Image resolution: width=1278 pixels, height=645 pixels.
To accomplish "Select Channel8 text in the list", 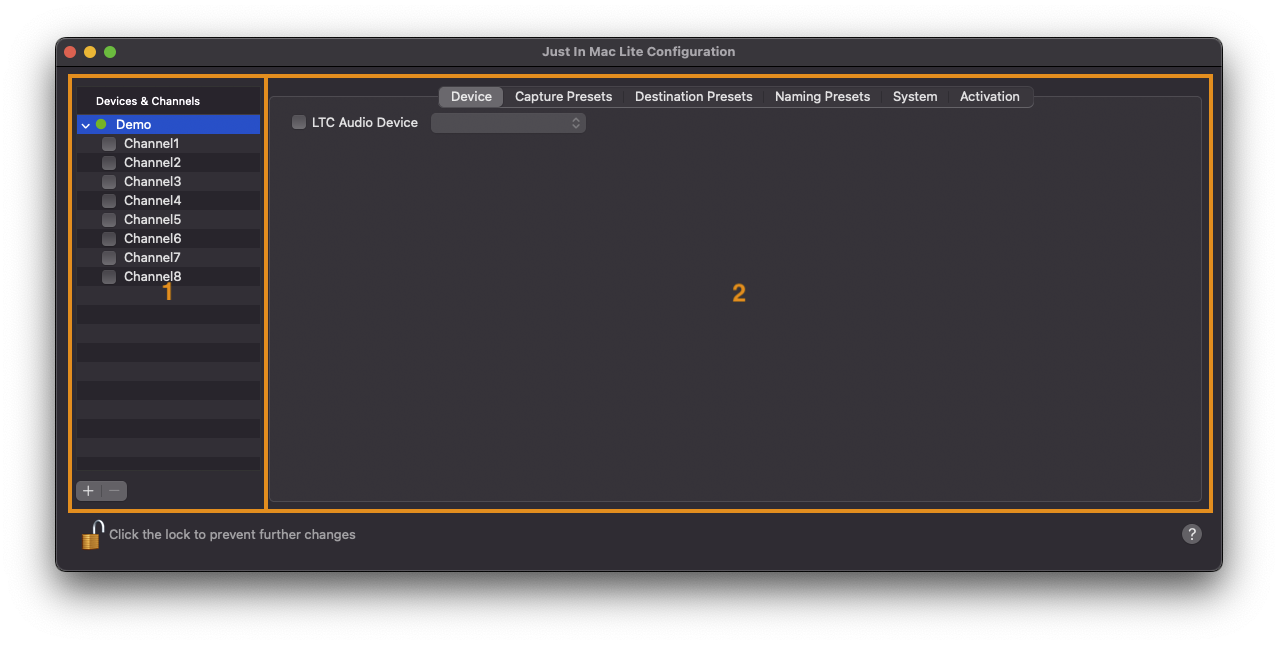I will pyautogui.click(x=152, y=276).
